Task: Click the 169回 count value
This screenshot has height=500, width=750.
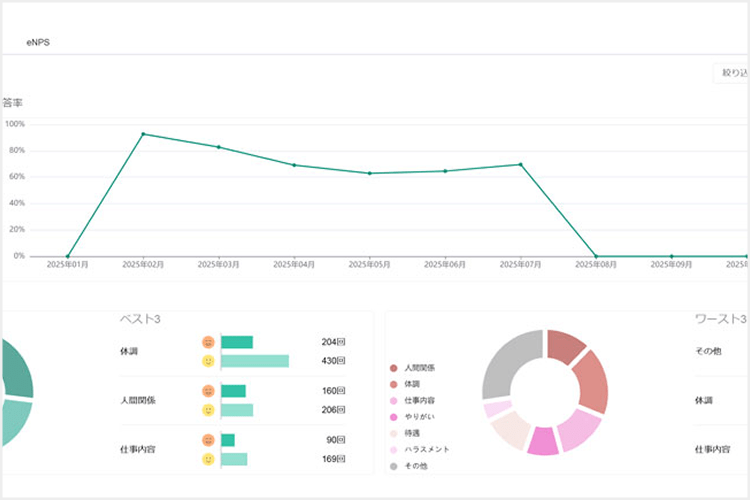Action: [x=333, y=459]
